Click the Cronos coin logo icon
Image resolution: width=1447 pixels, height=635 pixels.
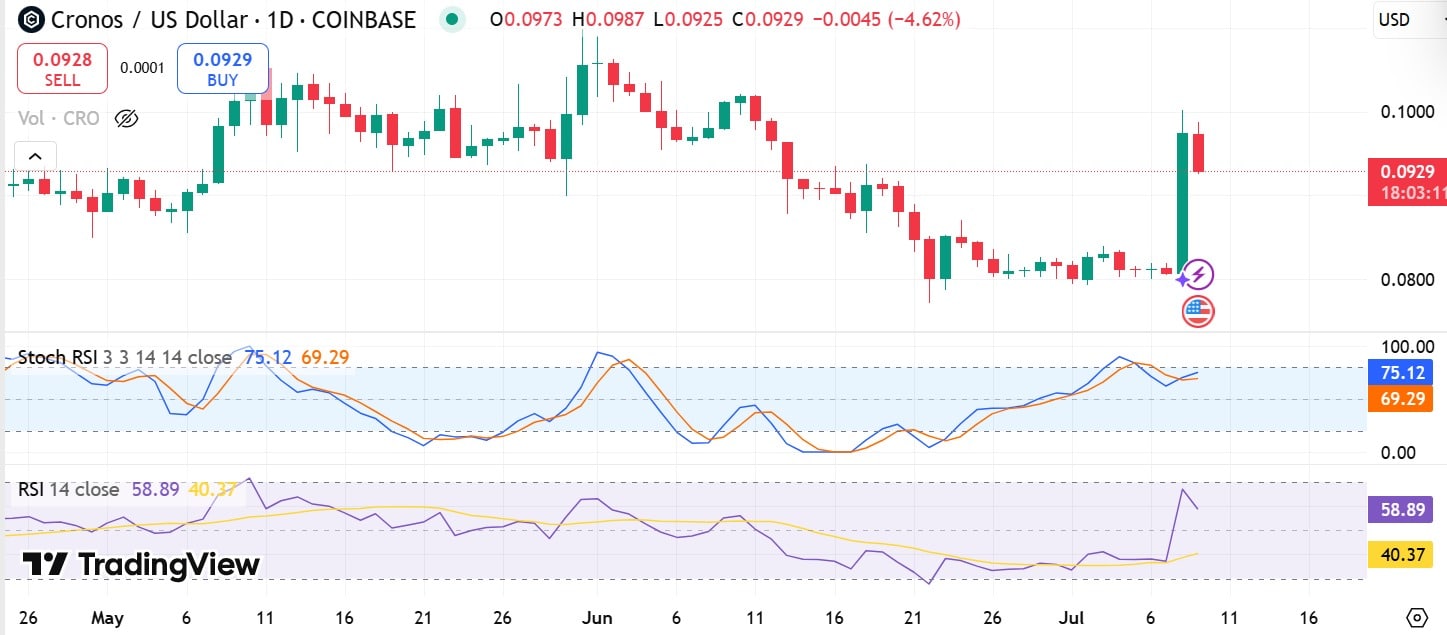point(31,19)
